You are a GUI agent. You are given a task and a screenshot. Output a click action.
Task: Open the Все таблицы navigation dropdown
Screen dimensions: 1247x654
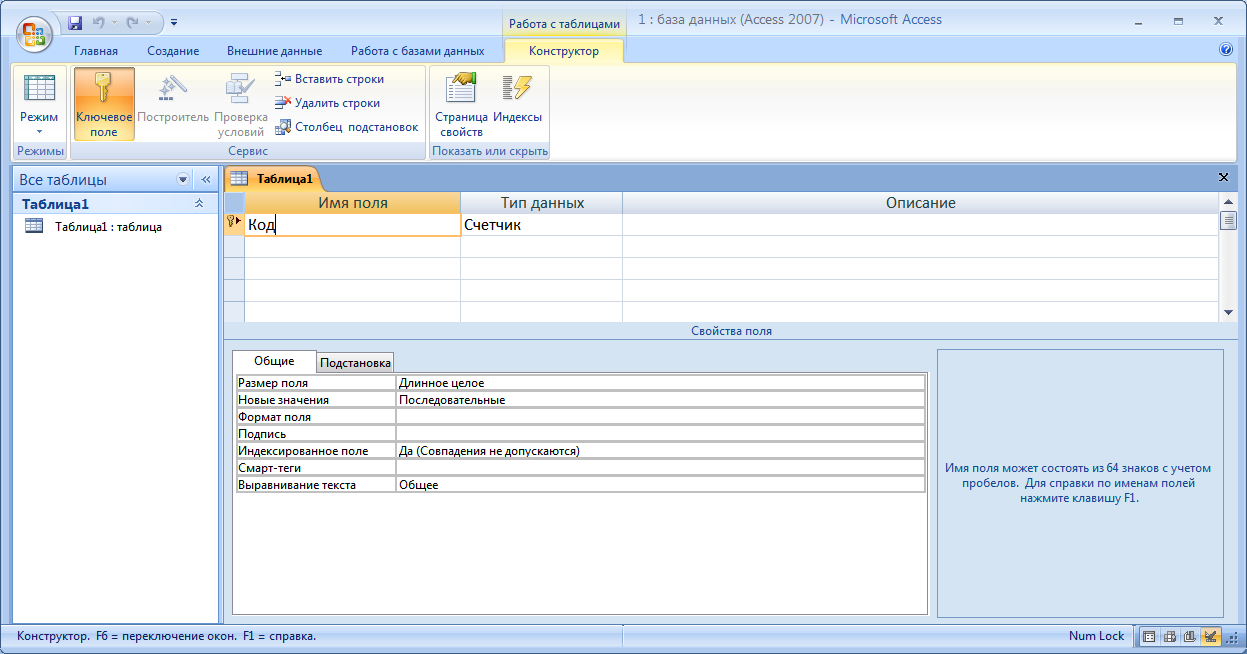(183, 180)
